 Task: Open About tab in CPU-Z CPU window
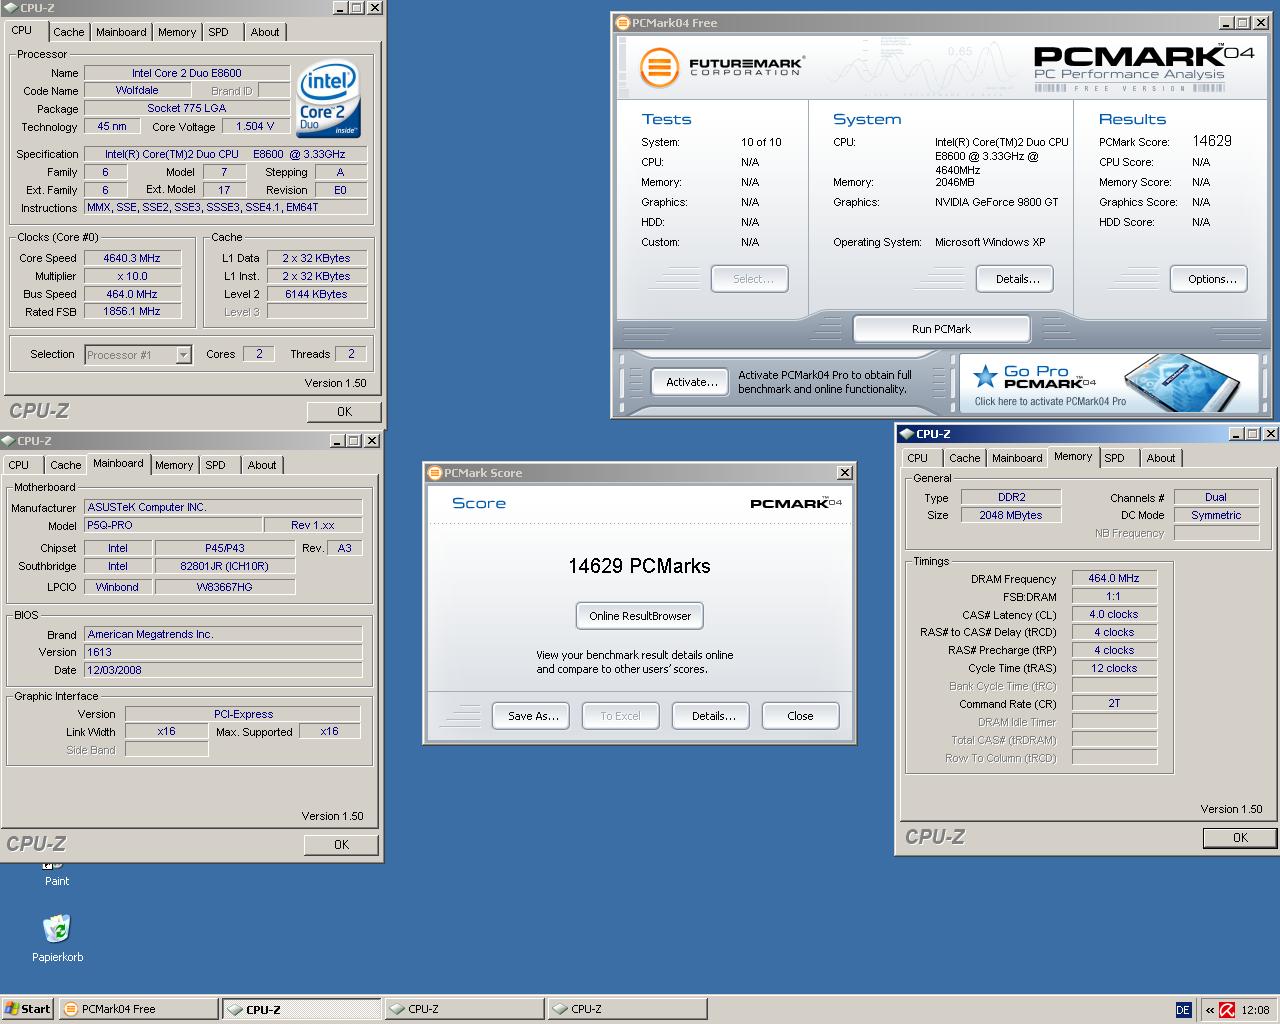click(x=265, y=32)
